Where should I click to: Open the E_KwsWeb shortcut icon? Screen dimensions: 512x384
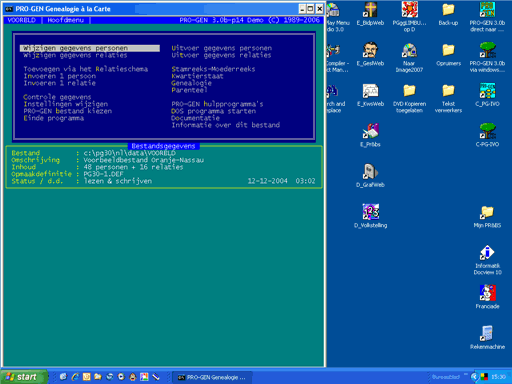tap(370, 95)
